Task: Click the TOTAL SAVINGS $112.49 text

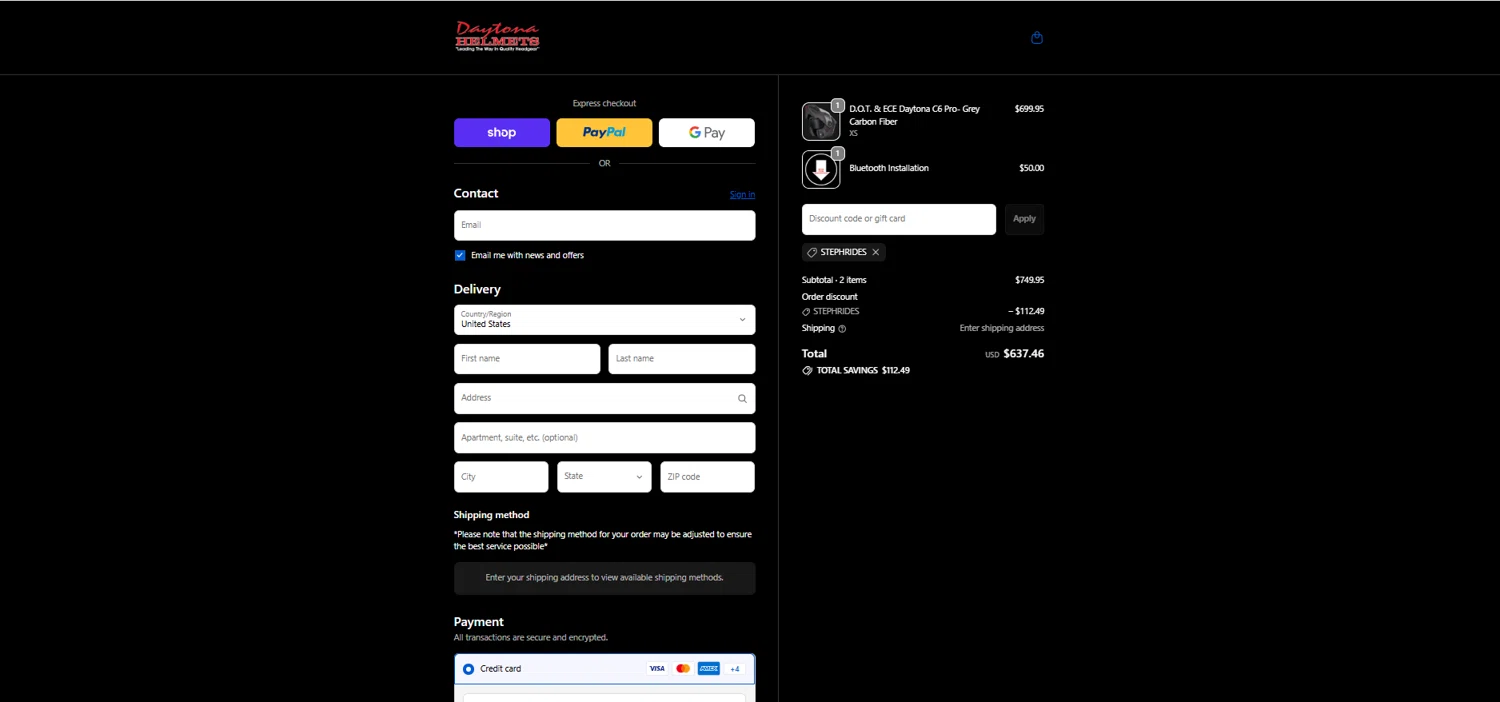Action: (x=863, y=370)
